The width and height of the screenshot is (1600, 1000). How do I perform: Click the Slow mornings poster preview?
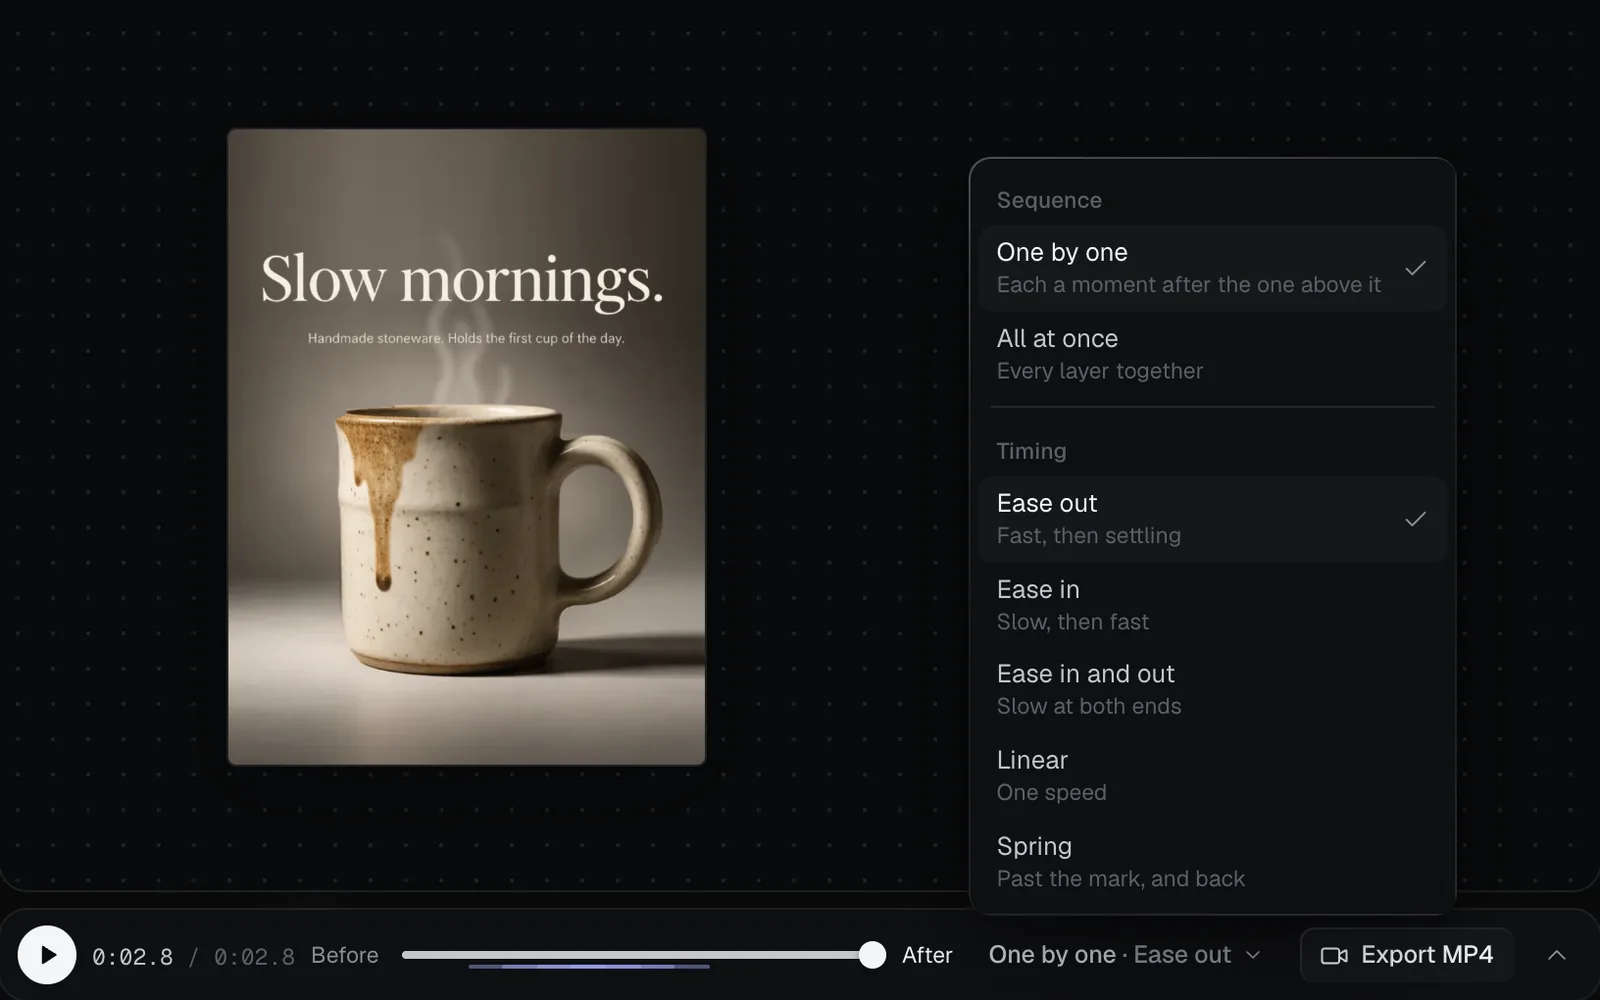(x=467, y=447)
